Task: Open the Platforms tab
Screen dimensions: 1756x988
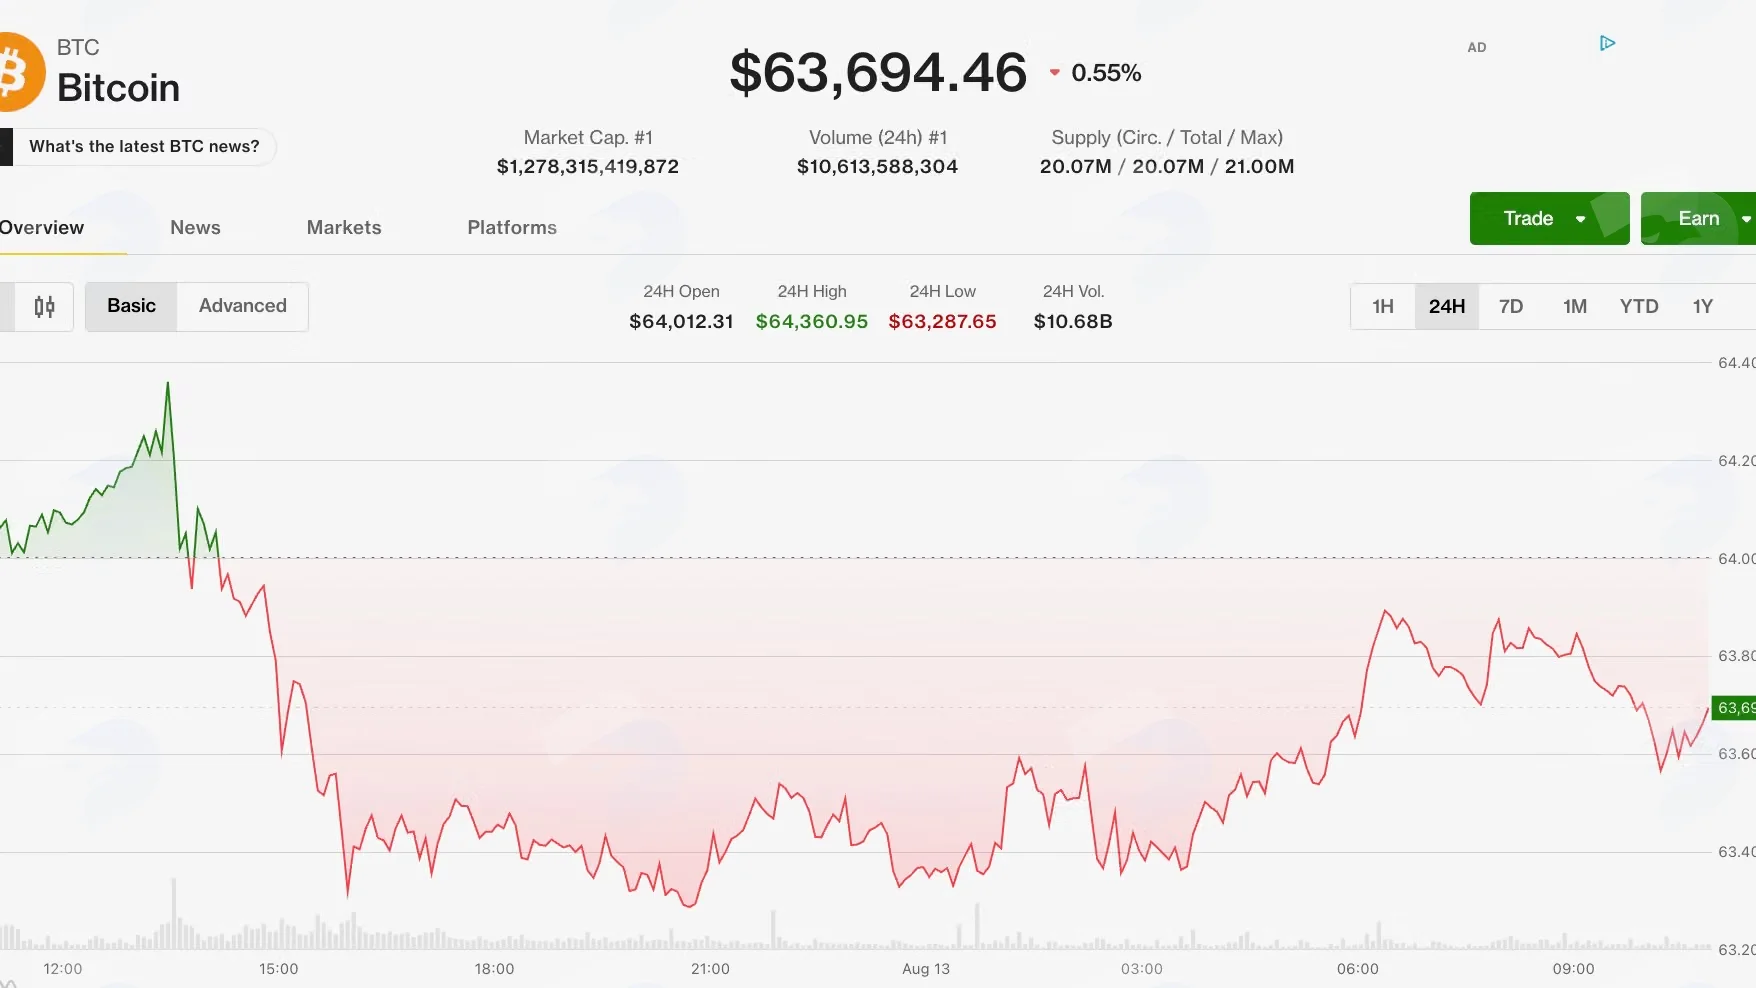Action: click(x=512, y=227)
